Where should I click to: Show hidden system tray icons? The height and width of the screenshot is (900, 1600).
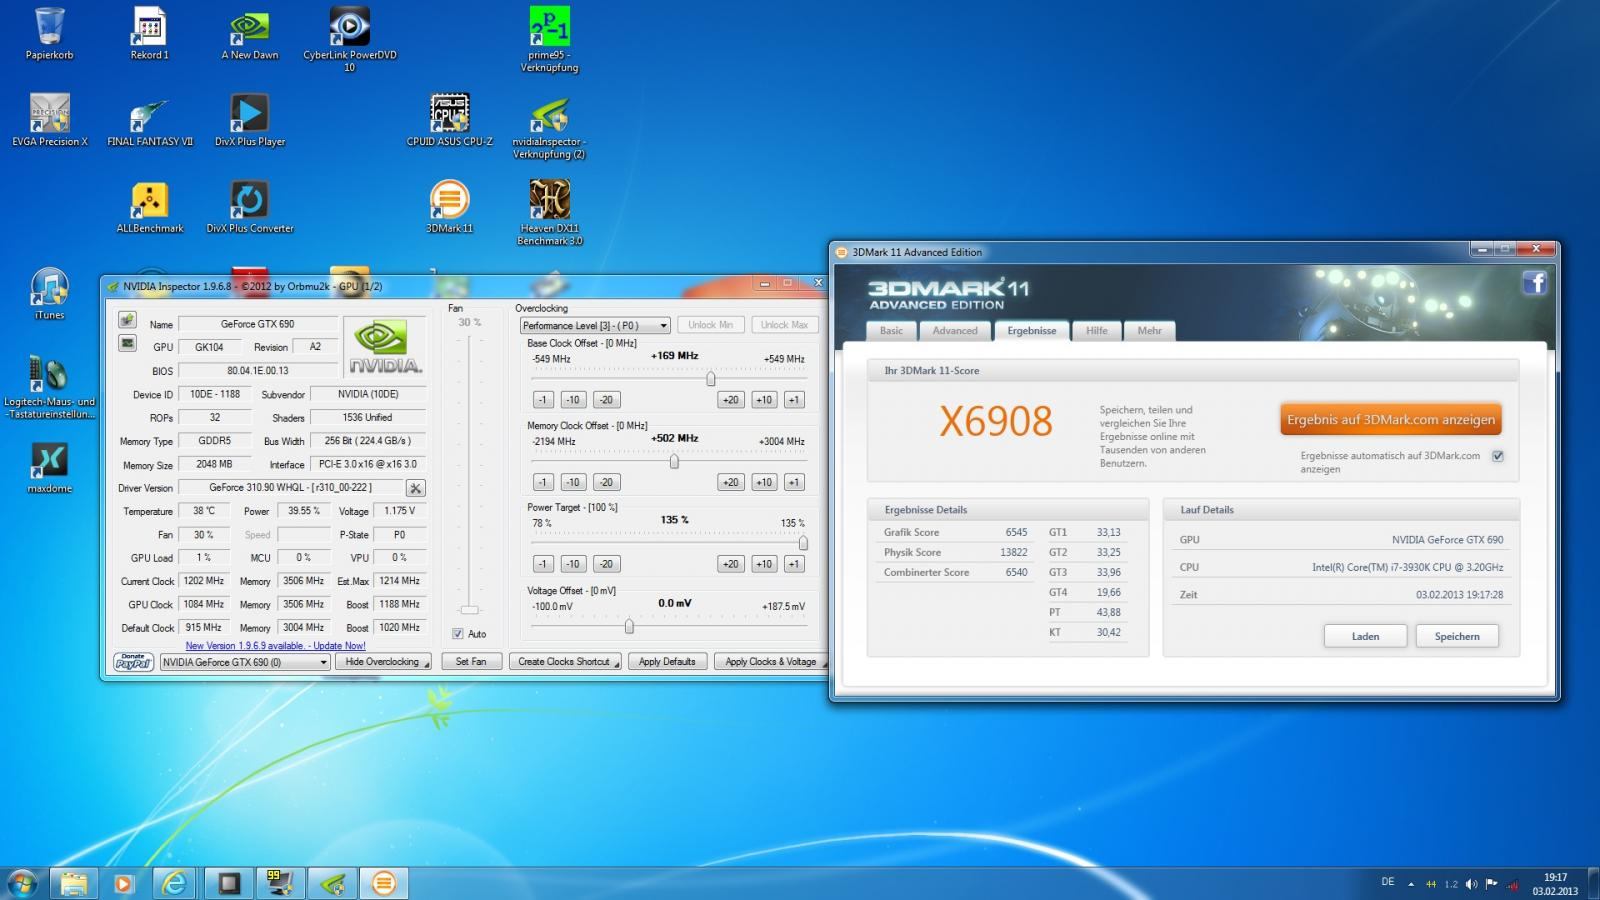tap(1410, 884)
